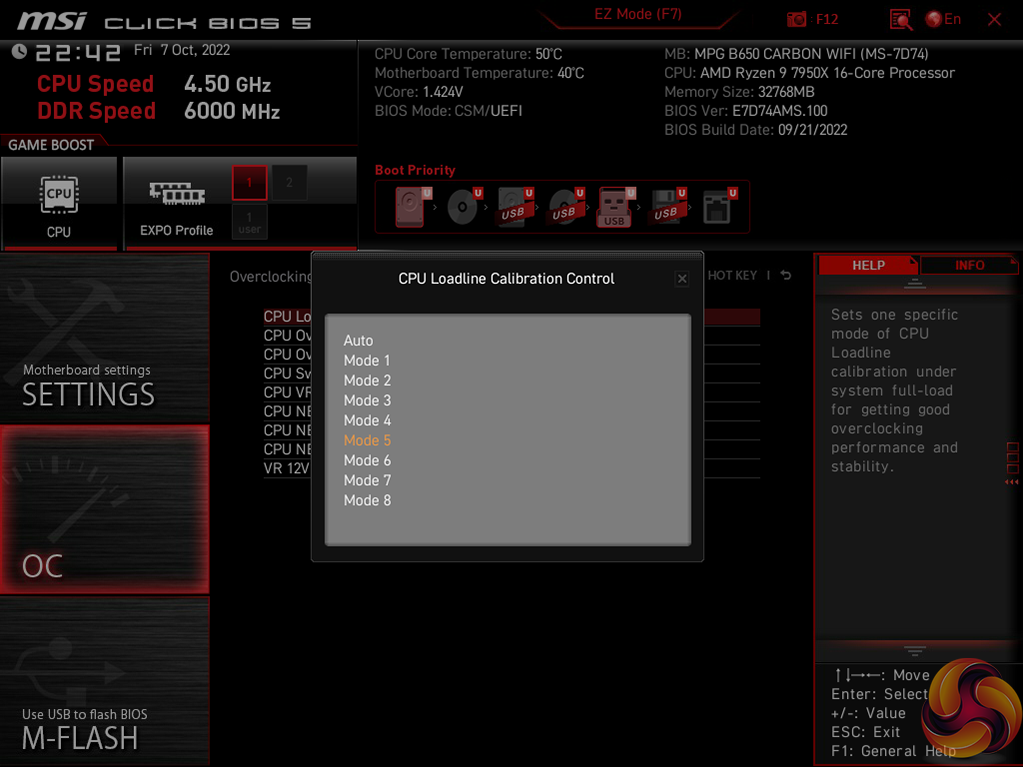
Task: Open HOT KEY menu
Action: (732, 276)
